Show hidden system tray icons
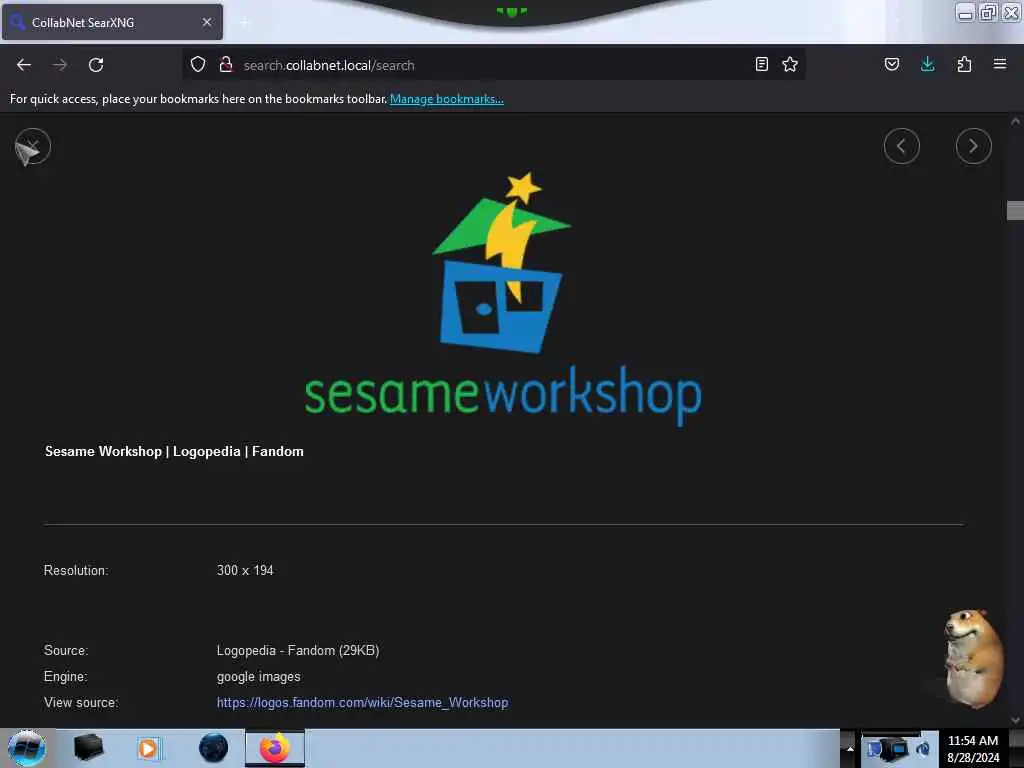Viewport: 1024px width, 768px height. coord(850,748)
